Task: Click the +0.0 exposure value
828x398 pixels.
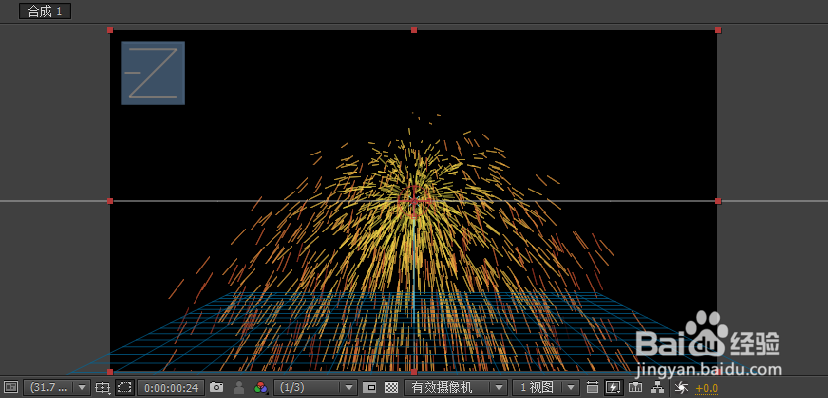Action: tap(707, 389)
